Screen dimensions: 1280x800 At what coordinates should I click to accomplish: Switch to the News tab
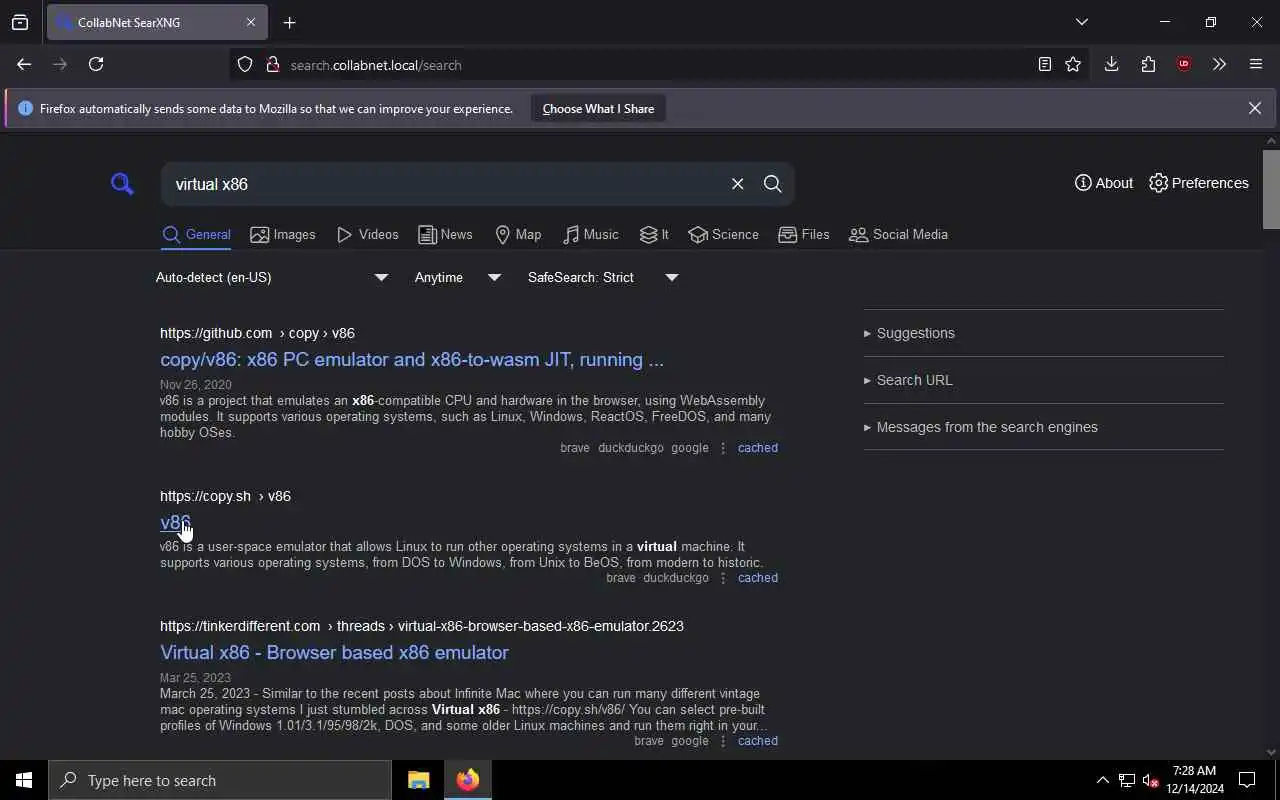445,234
